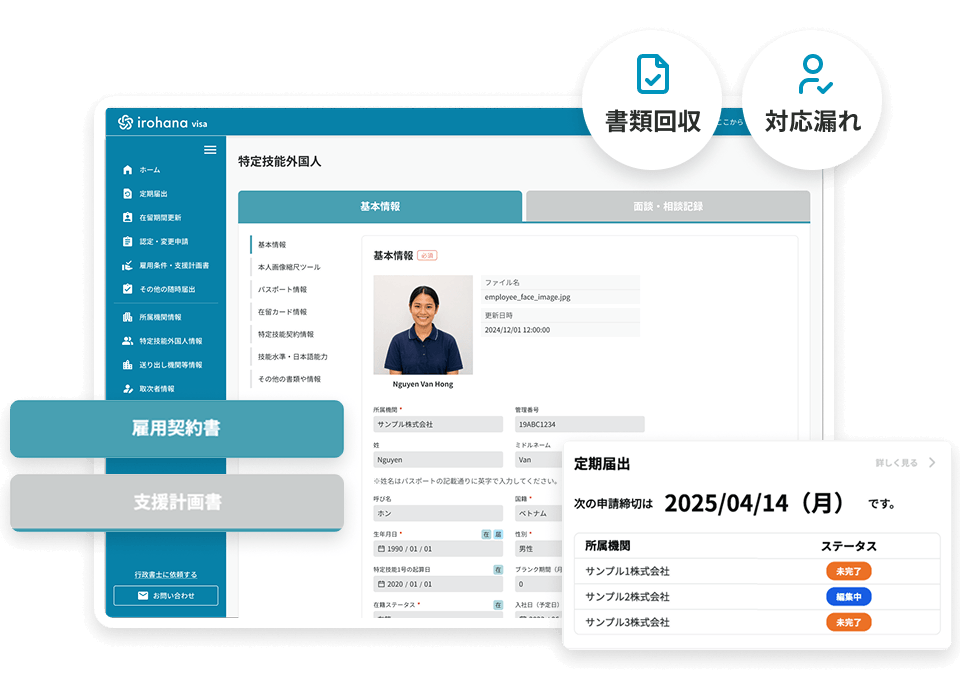The width and height of the screenshot is (960, 680).
Task: Click the 在留期間更新 sidebar icon
Action: 127,217
